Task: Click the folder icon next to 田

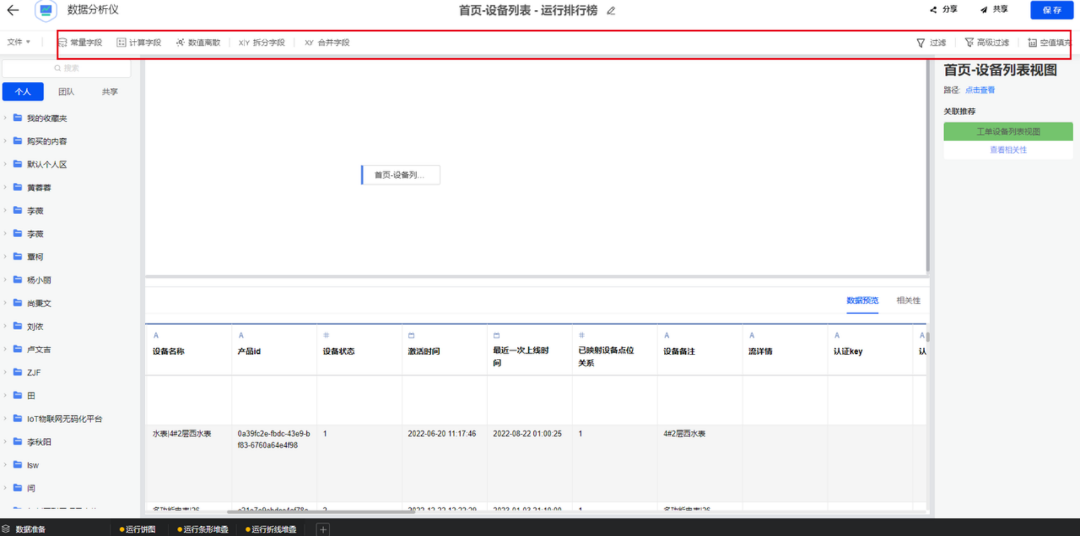Action: click(x=18, y=395)
